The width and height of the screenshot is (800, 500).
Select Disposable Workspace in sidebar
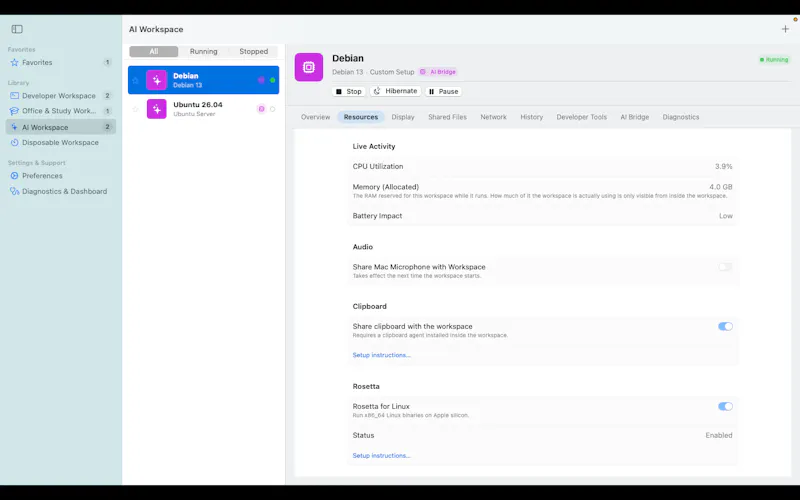point(61,142)
